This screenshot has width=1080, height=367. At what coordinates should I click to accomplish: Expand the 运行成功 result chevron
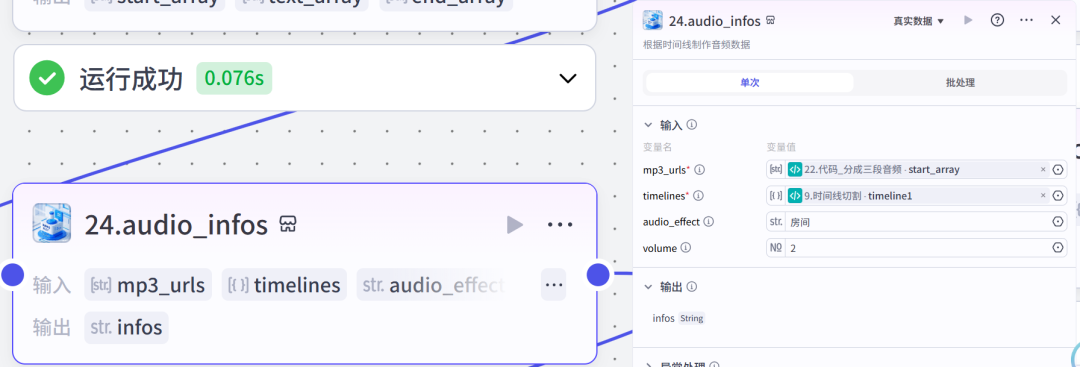(568, 78)
